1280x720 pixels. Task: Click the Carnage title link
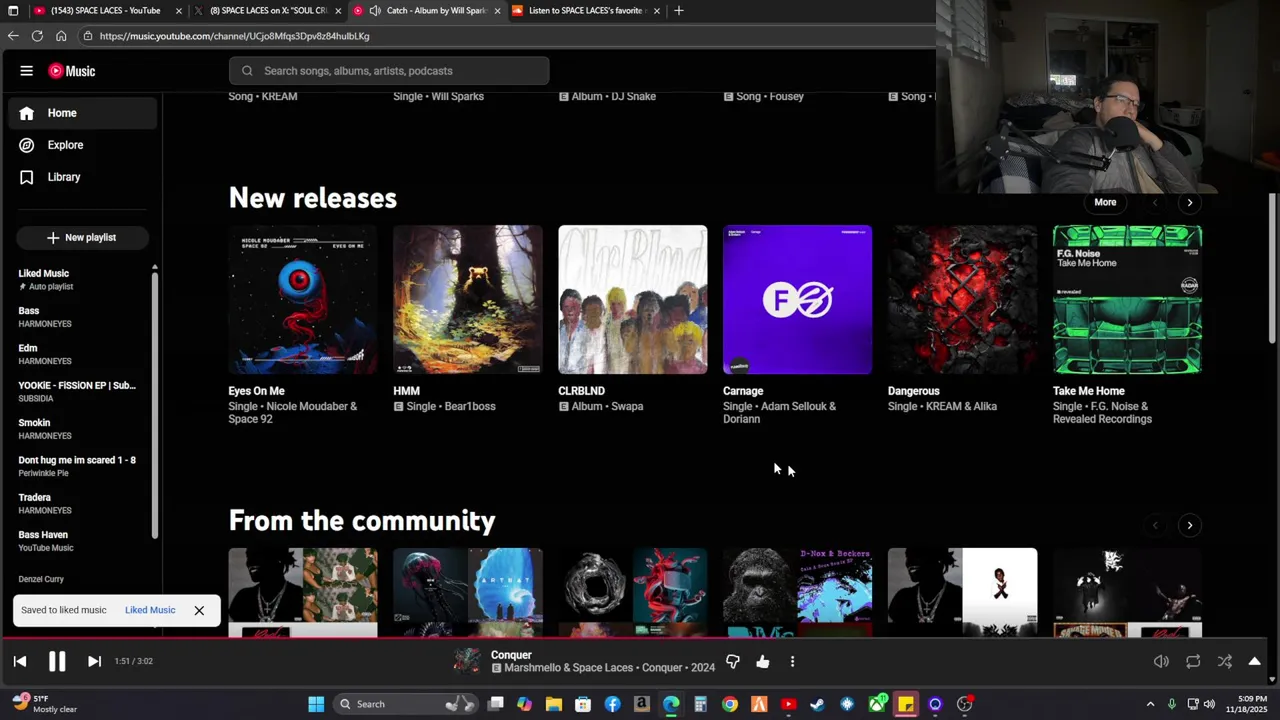tap(743, 391)
